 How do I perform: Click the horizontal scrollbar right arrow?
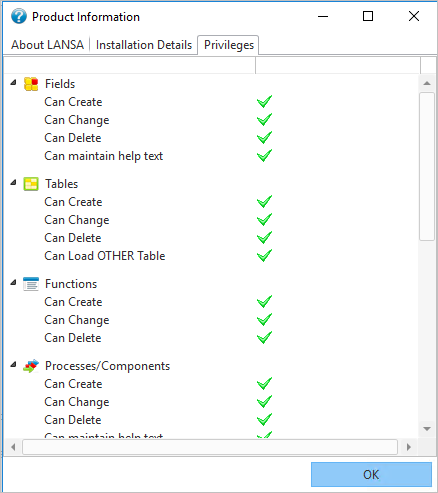point(409,447)
